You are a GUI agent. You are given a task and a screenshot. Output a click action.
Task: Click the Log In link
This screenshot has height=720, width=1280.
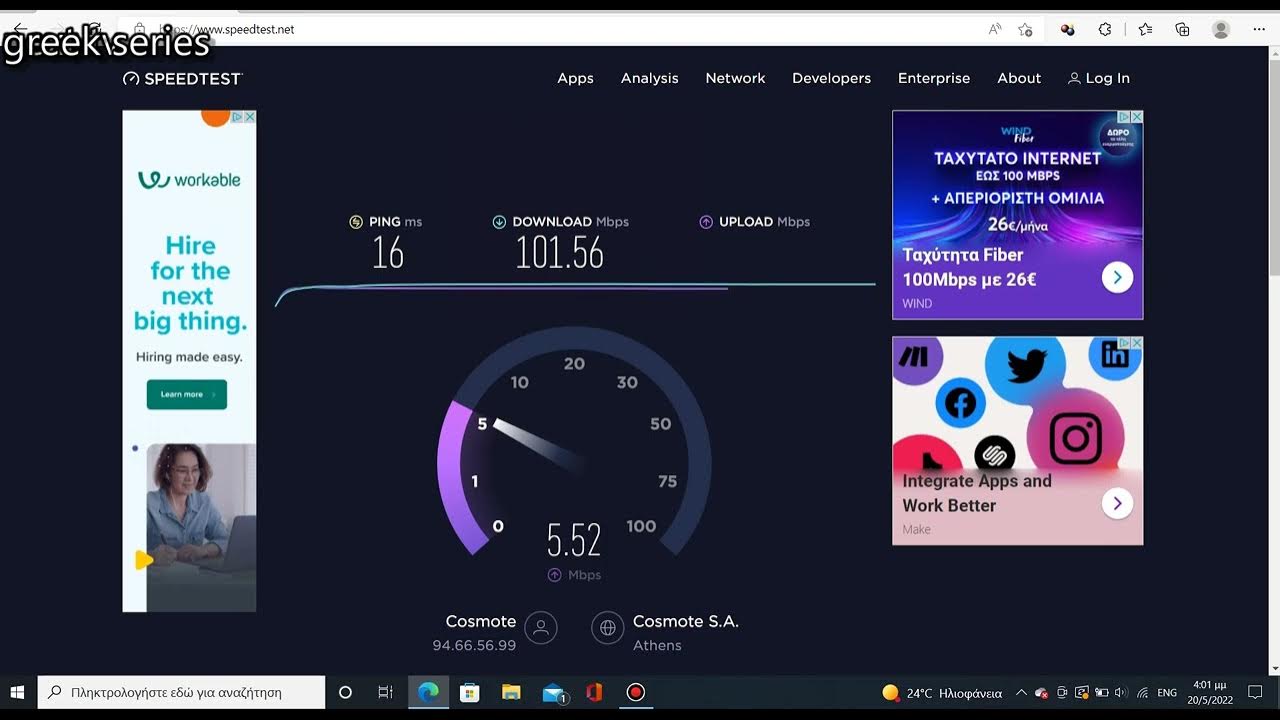click(1098, 78)
